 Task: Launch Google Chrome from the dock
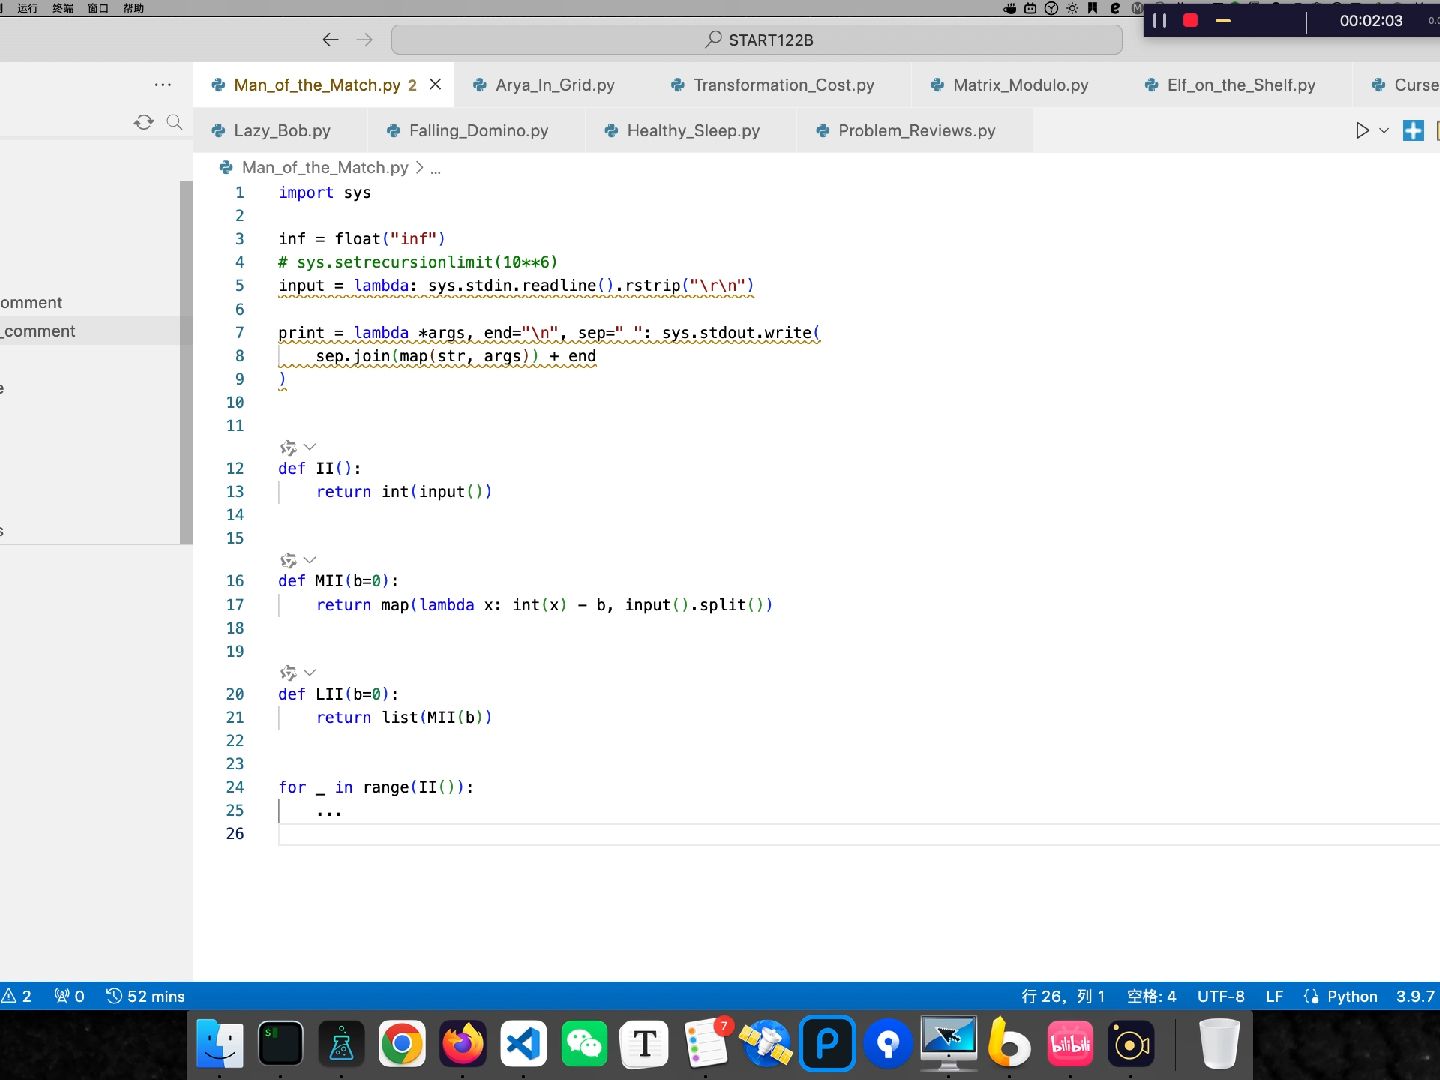click(x=402, y=1044)
